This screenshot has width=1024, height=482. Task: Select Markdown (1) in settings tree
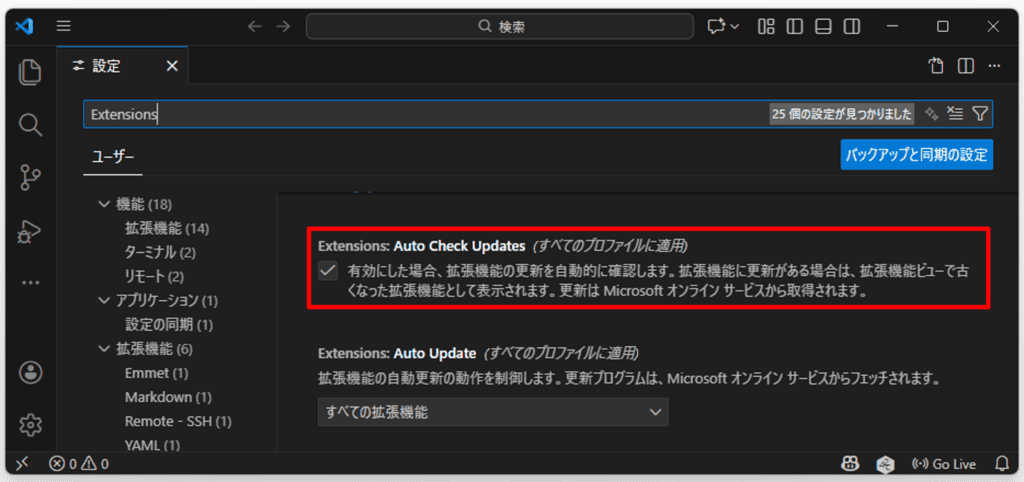coord(168,397)
